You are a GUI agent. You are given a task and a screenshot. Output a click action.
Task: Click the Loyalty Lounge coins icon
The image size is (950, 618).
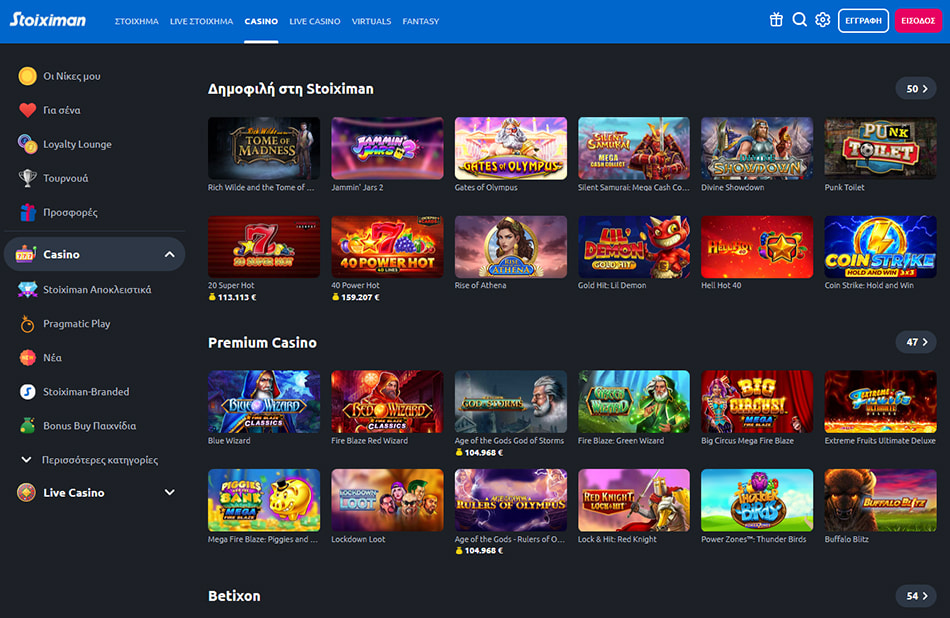(27, 144)
